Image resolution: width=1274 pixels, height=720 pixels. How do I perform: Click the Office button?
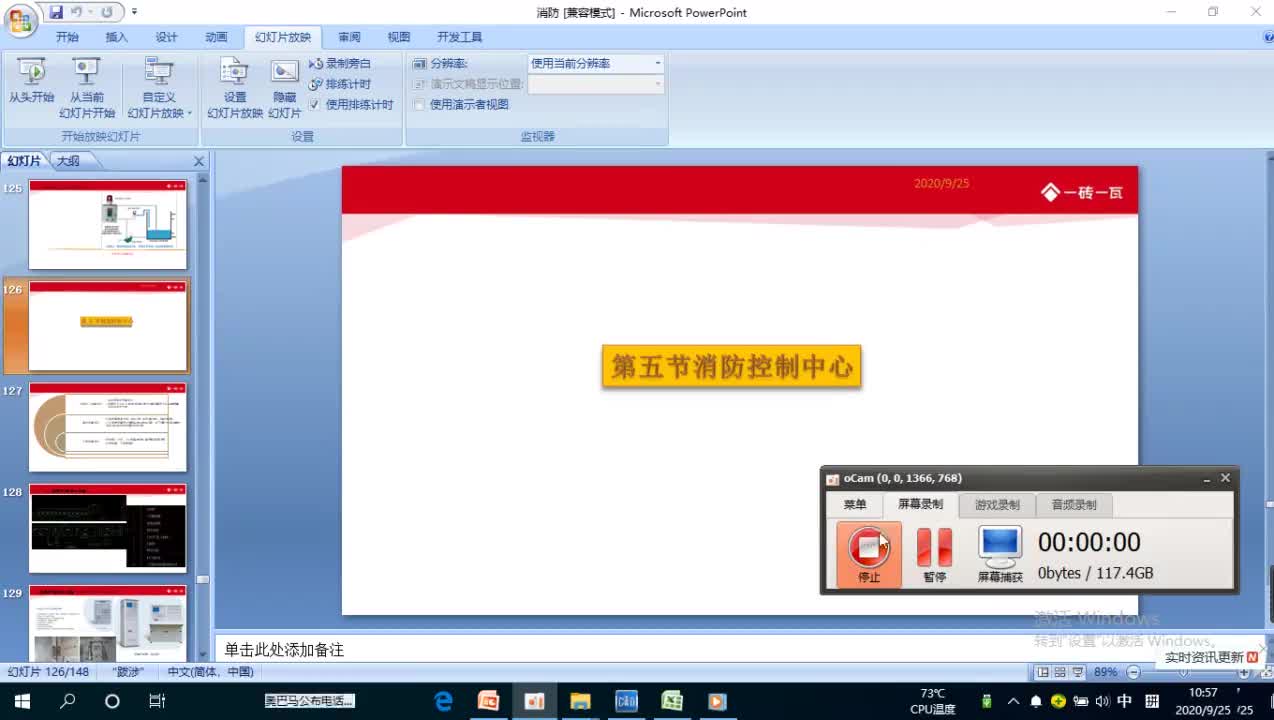point(20,20)
